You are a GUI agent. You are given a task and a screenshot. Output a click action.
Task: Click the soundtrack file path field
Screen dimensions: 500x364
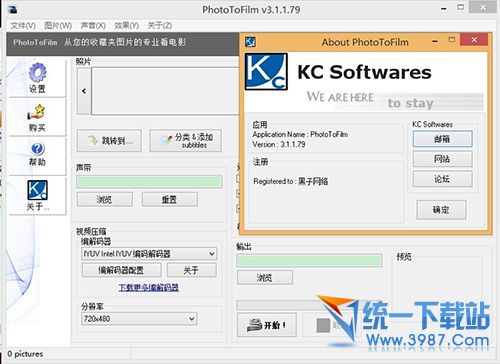(149, 182)
